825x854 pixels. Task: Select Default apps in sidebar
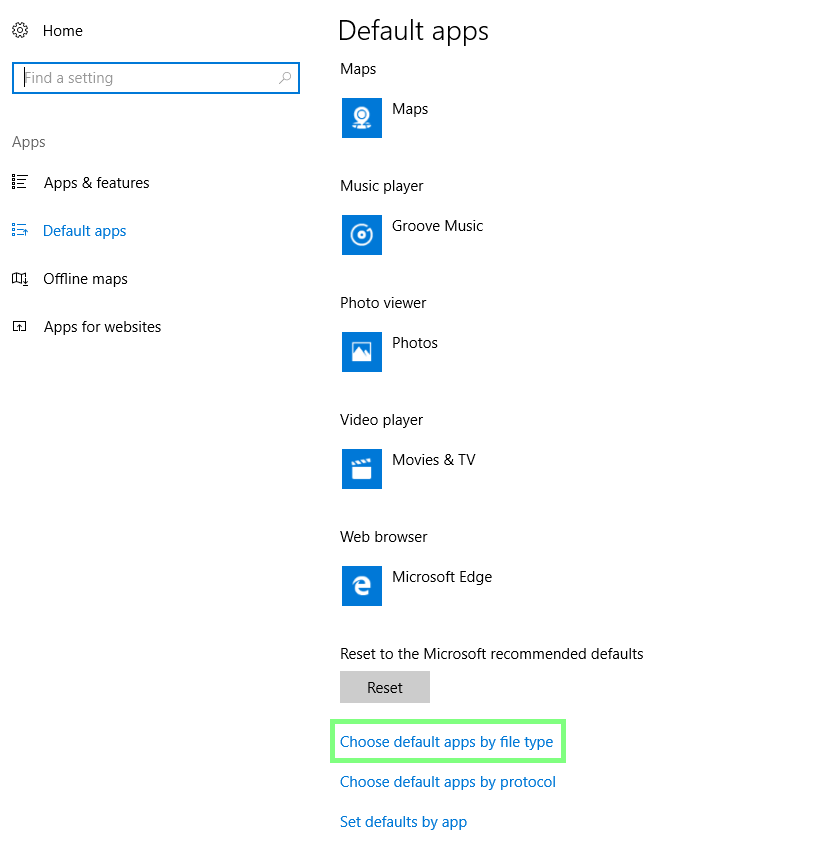pos(84,231)
